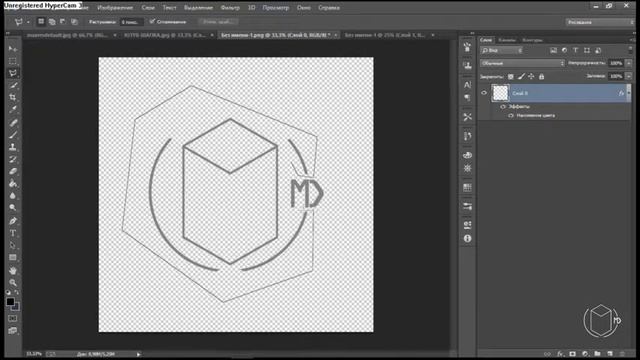
Task: Open the Paragraph panel icon
Action: 467,98
